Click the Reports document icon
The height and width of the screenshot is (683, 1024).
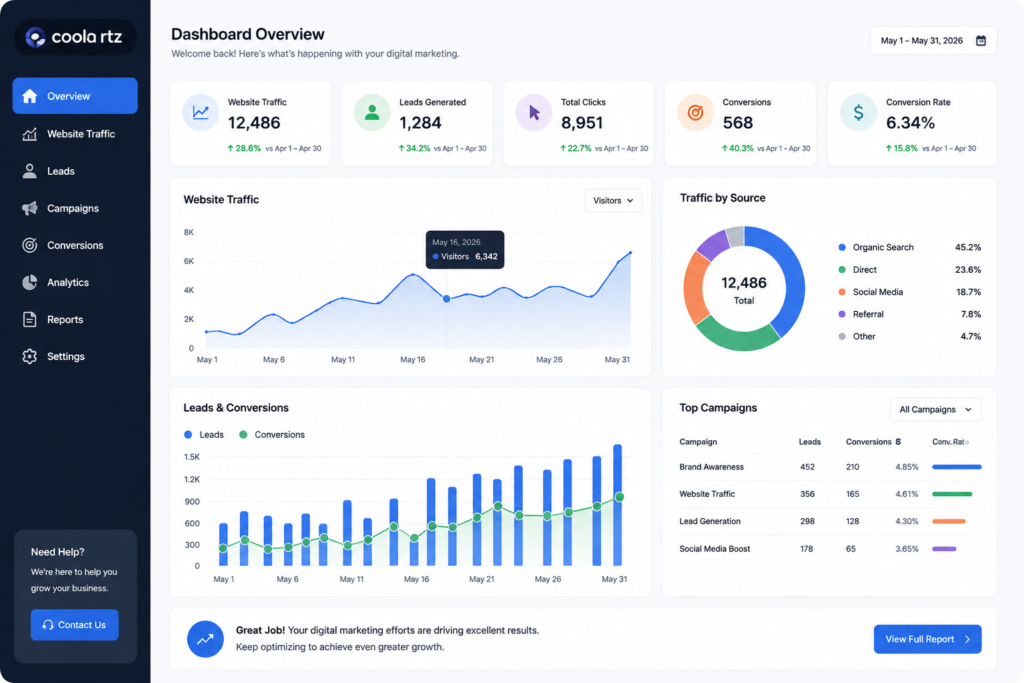29,319
